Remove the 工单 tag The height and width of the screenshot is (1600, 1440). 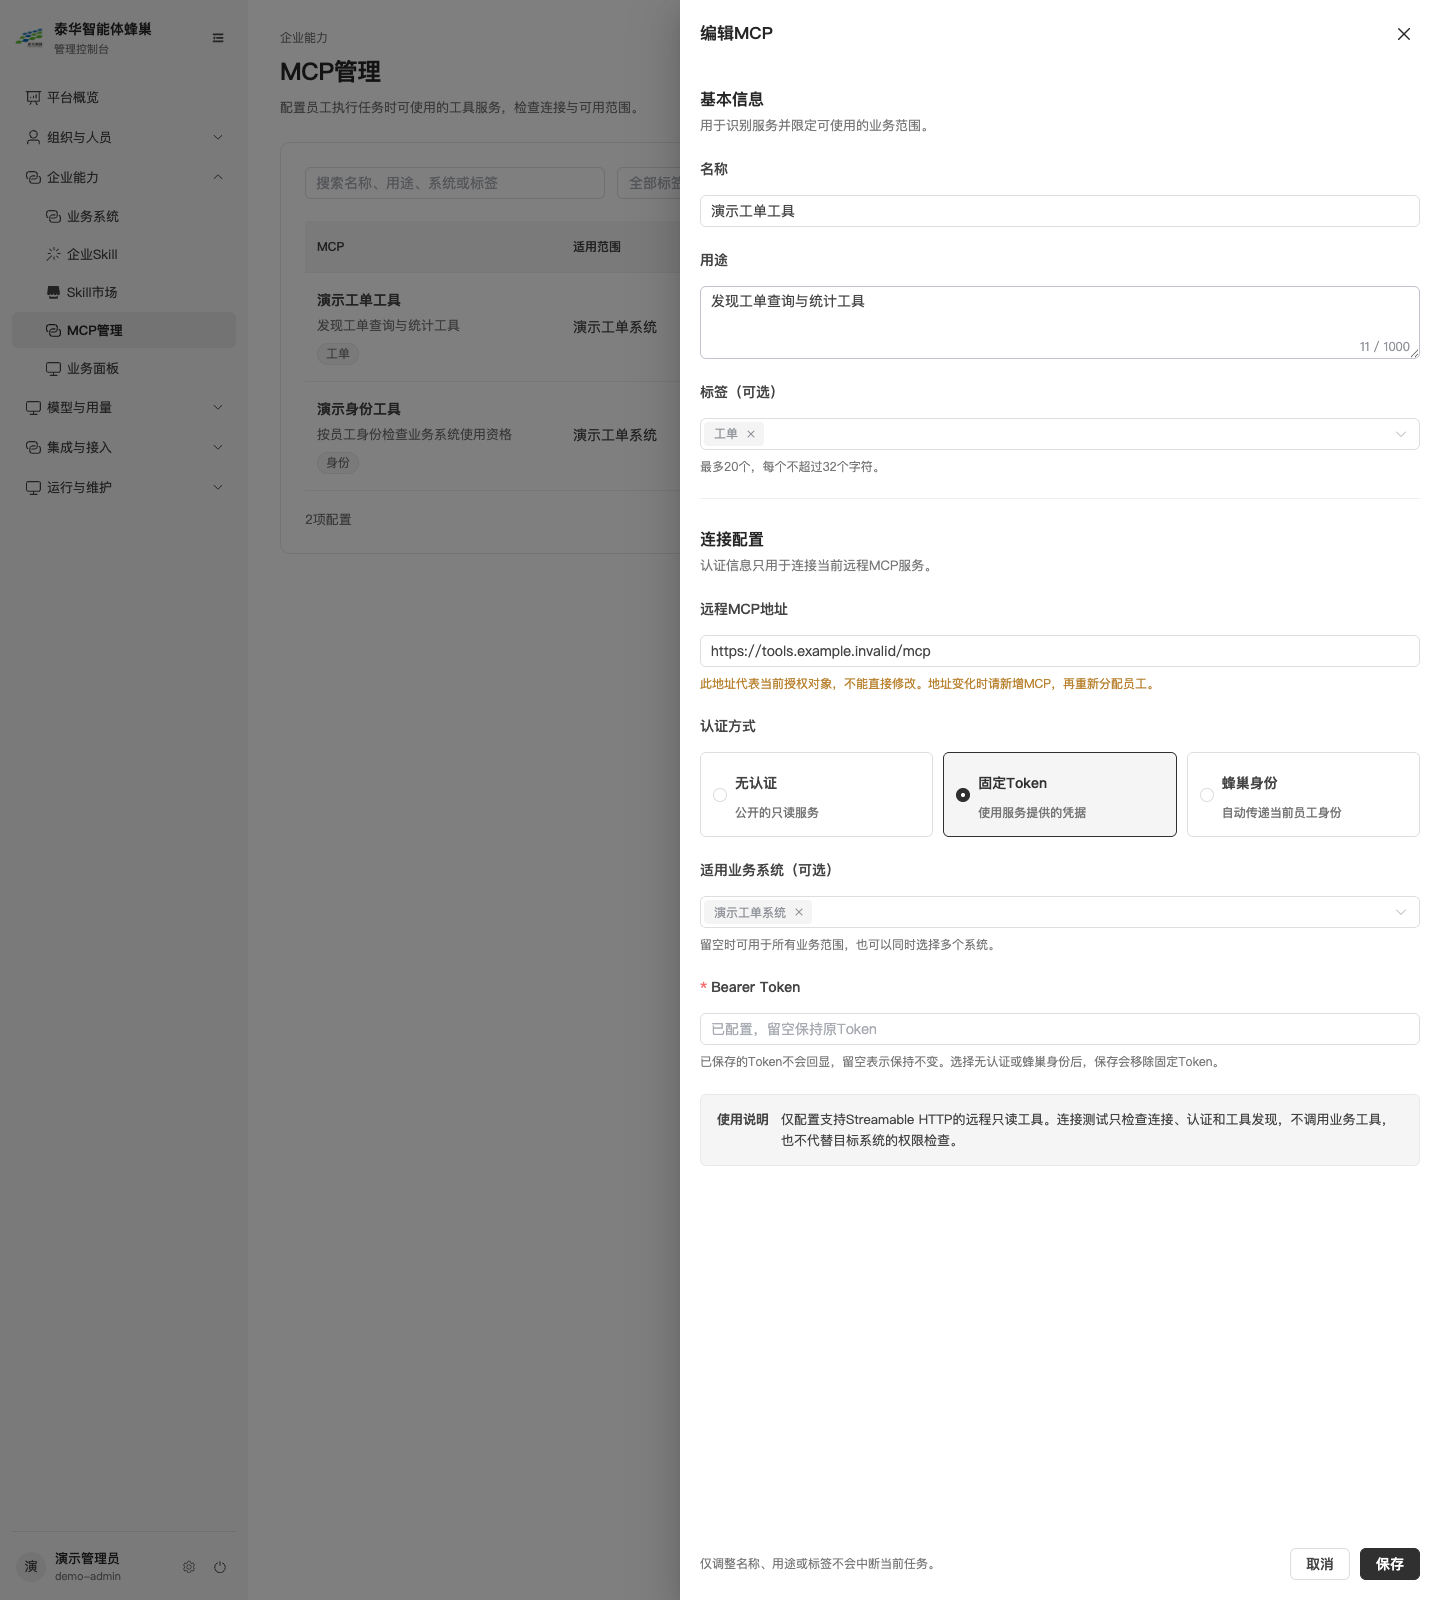pos(751,434)
